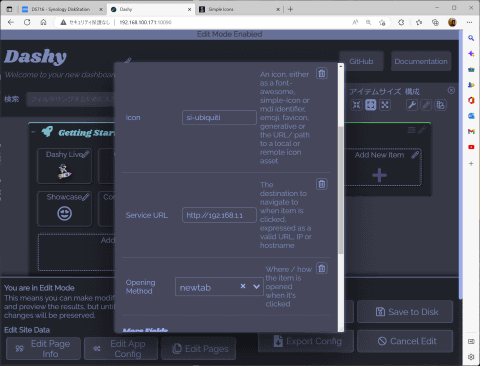This screenshot has height=366, width=480.
Task: Pick the large item size icon
Action: click(385, 105)
